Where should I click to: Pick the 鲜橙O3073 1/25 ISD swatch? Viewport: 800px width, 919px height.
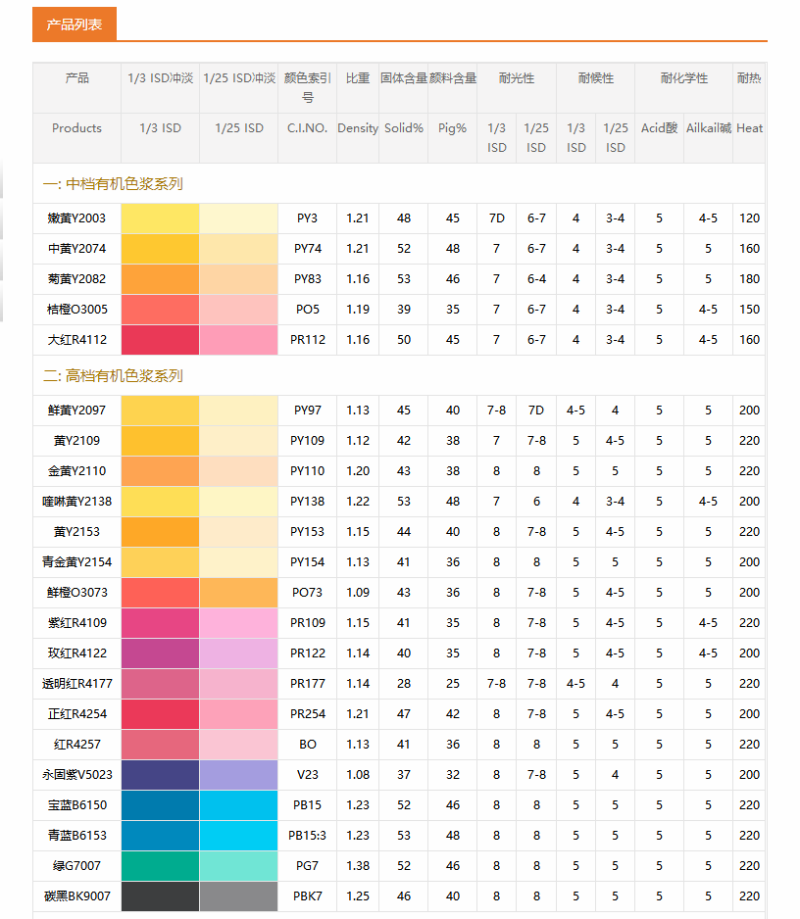(239, 593)
